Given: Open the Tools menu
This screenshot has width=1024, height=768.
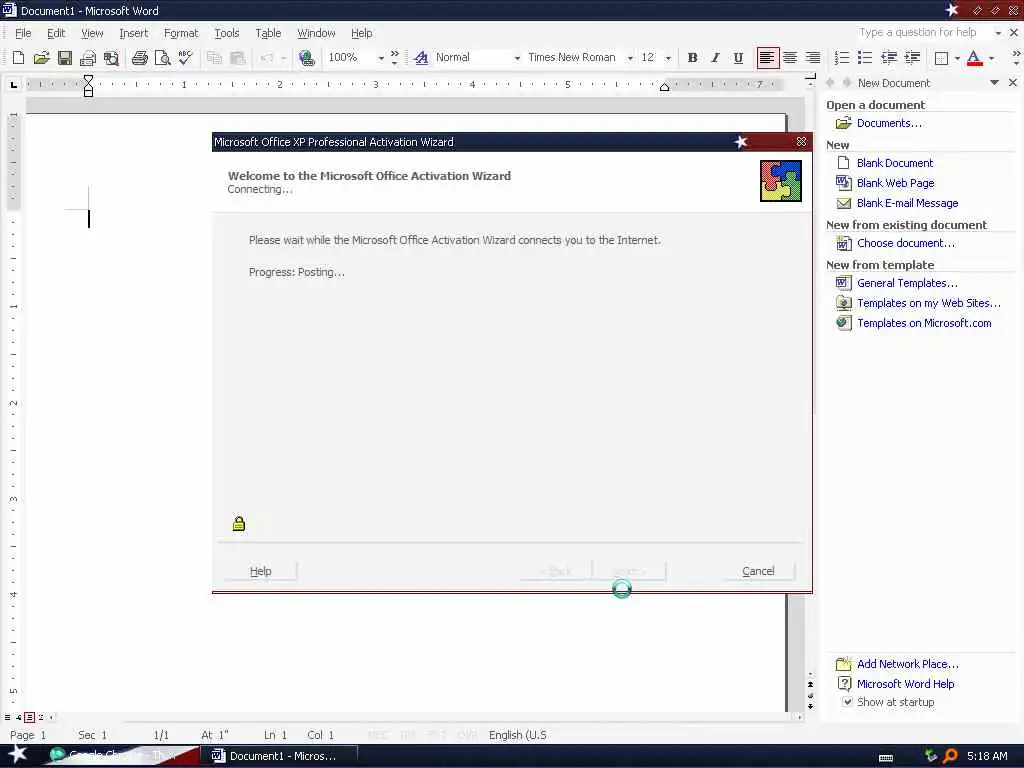Looking at the screenshot, I should point(227,33).
